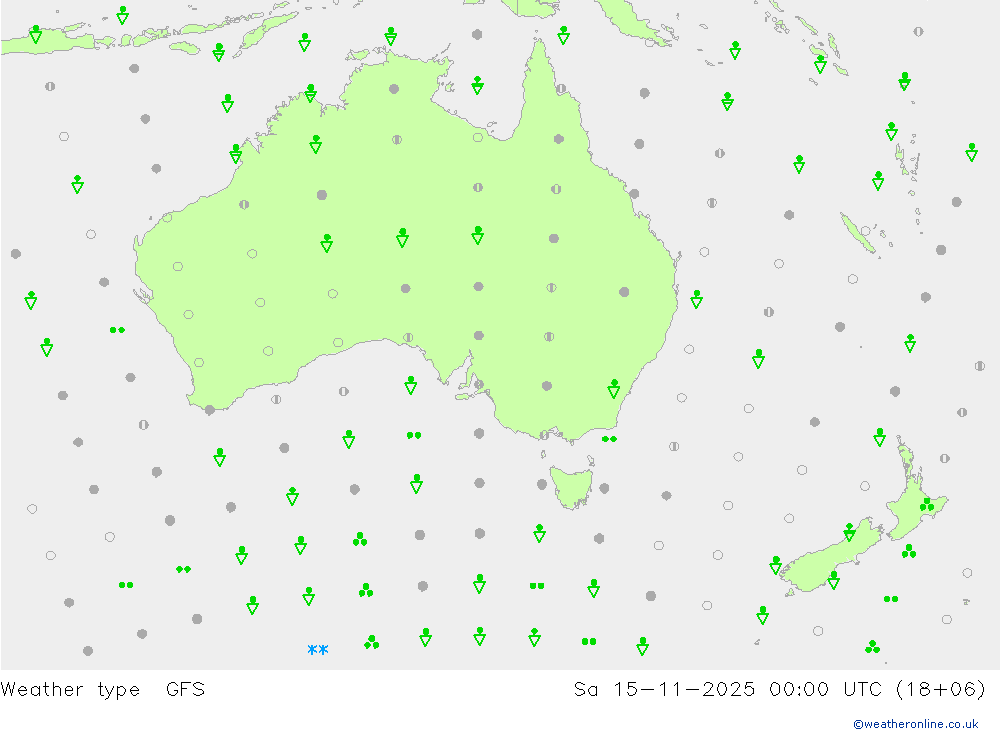Click the shower symbol on Australia's southeast coast
The image size is (1000, 733).
click(x=614, y=389)
